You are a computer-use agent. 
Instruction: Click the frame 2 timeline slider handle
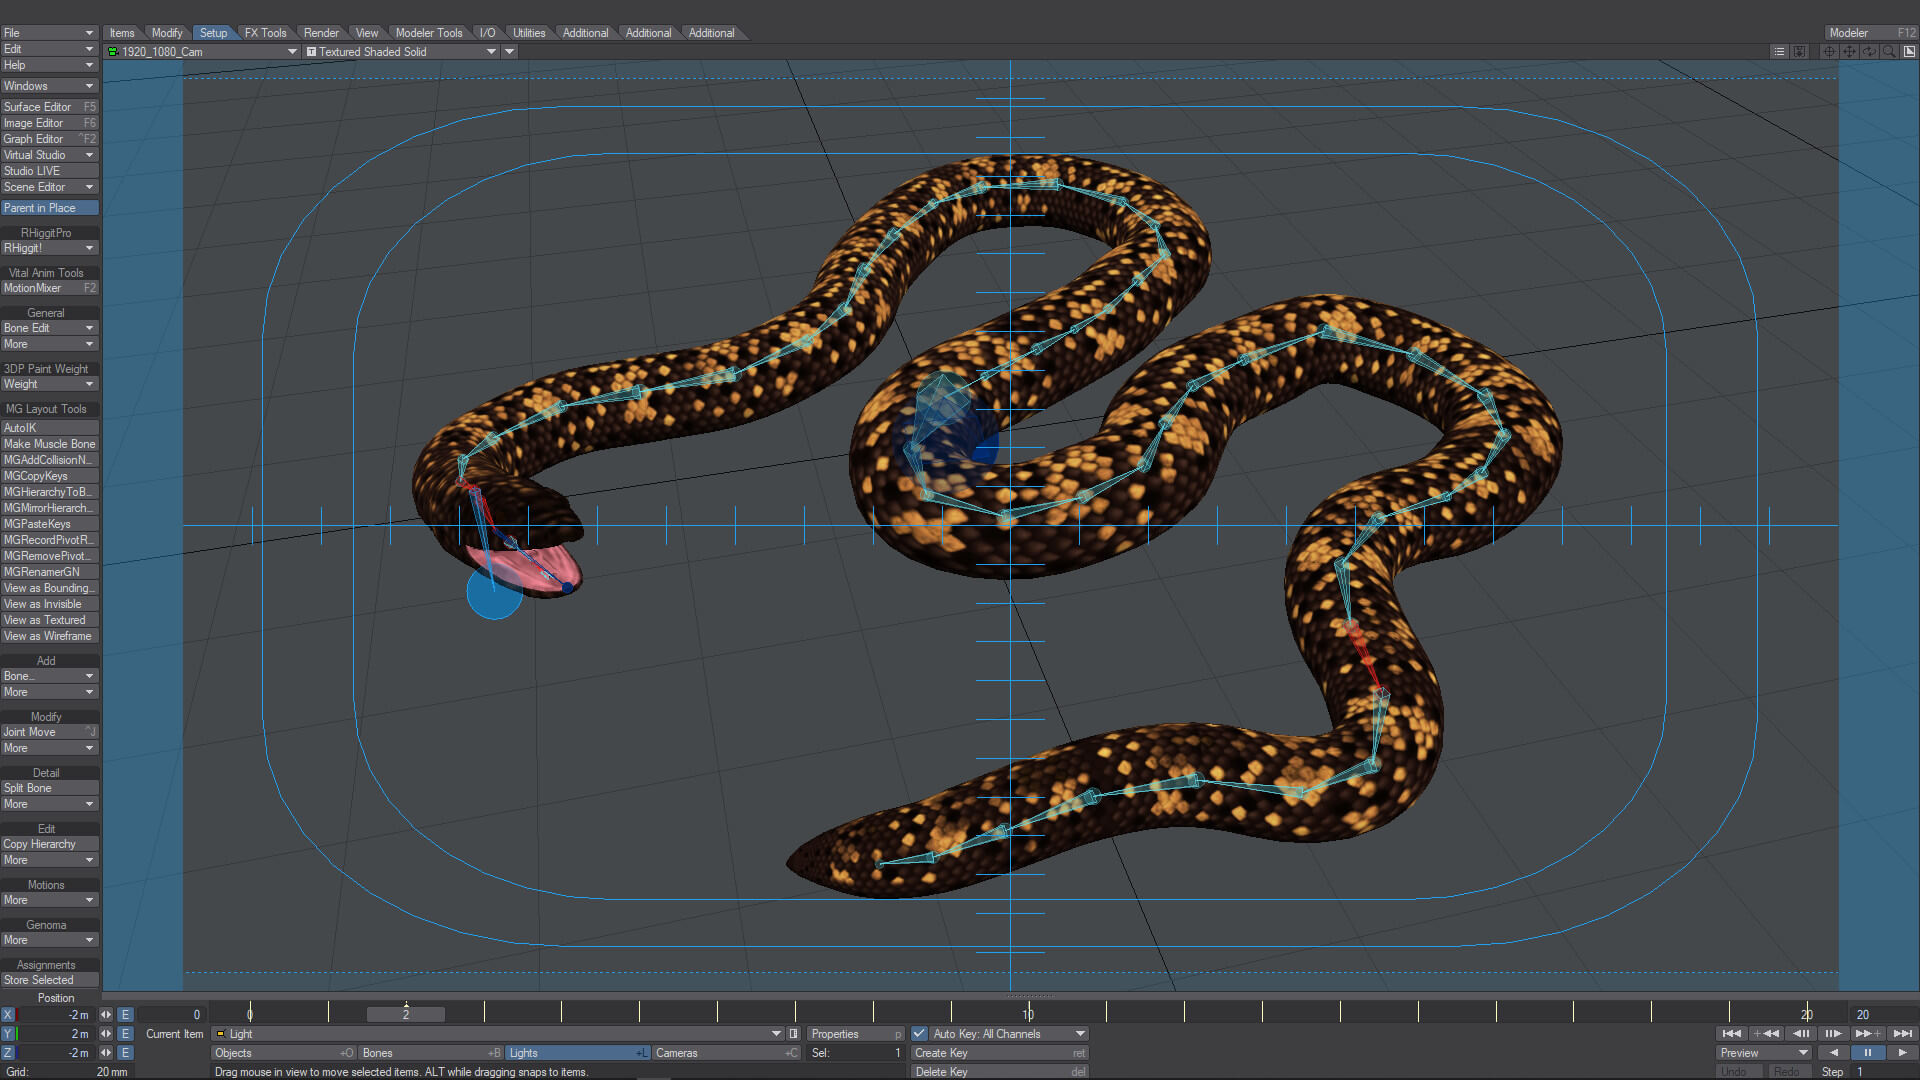tap(406, 1014)
